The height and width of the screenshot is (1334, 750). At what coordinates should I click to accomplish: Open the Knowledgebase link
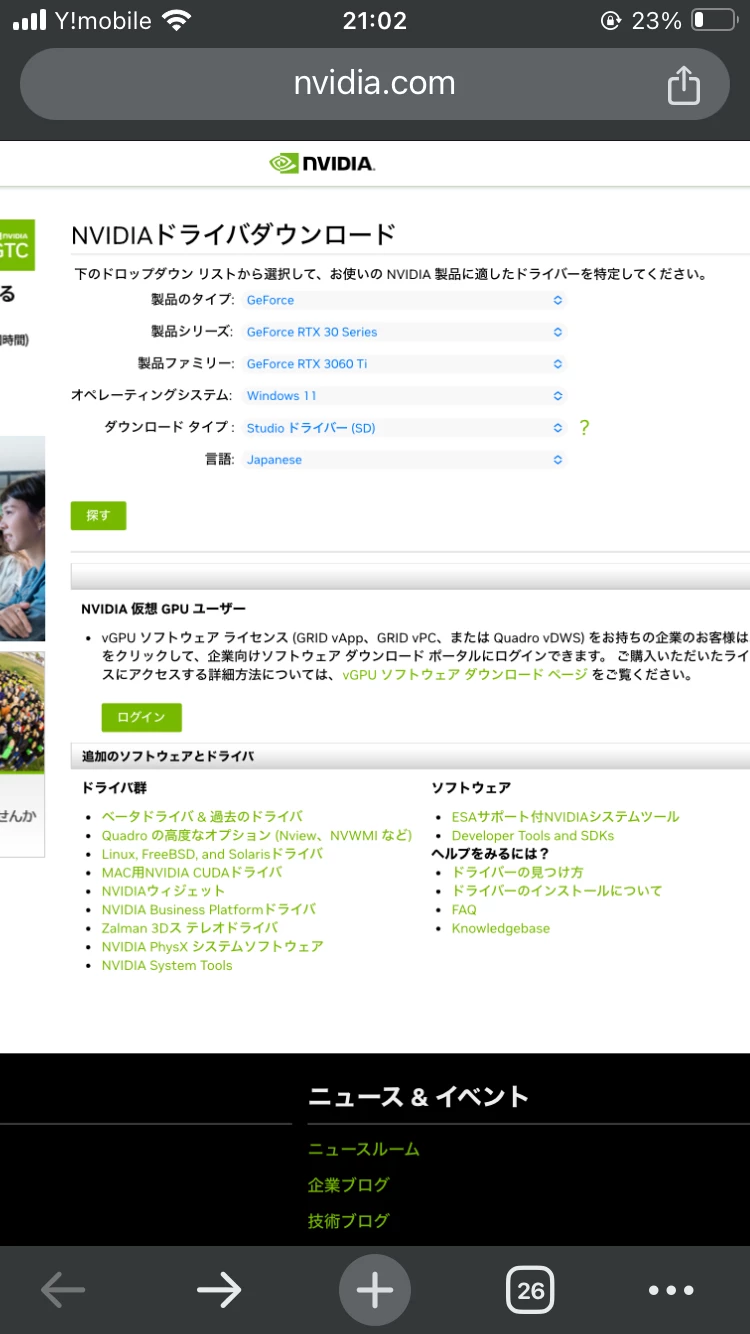pyautogui.click(x=501, y=929)
